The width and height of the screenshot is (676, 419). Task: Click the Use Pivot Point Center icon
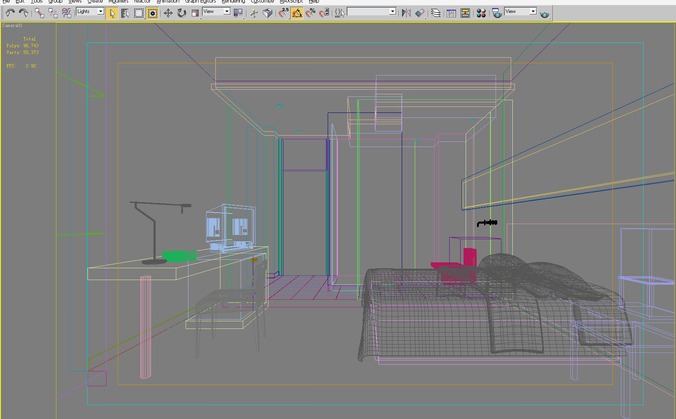tap(238, 13)
